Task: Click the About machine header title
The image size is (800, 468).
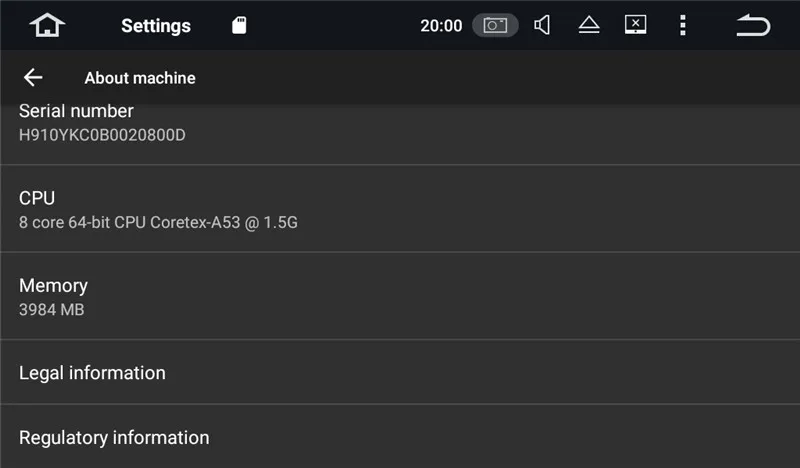Action: click(140, 78)
